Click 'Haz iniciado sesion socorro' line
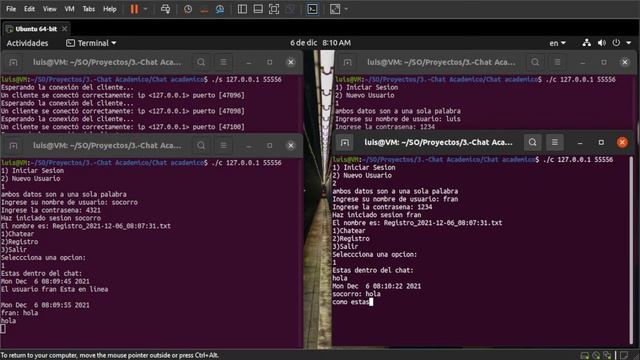Screen dimensions: 640x360 (51, 218)
